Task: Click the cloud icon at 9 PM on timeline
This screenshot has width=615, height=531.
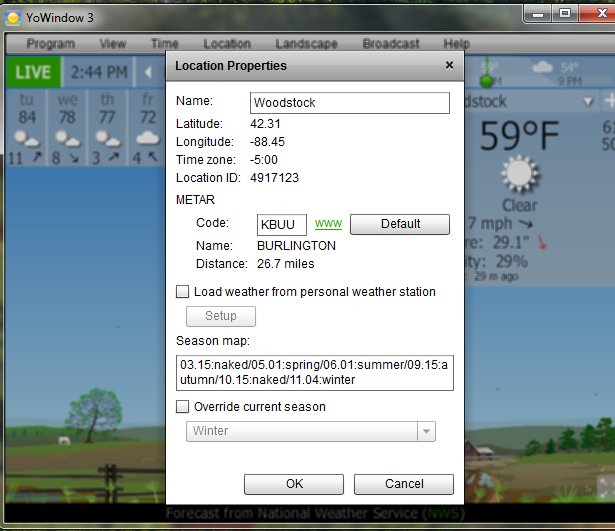Action: (542, 67)
